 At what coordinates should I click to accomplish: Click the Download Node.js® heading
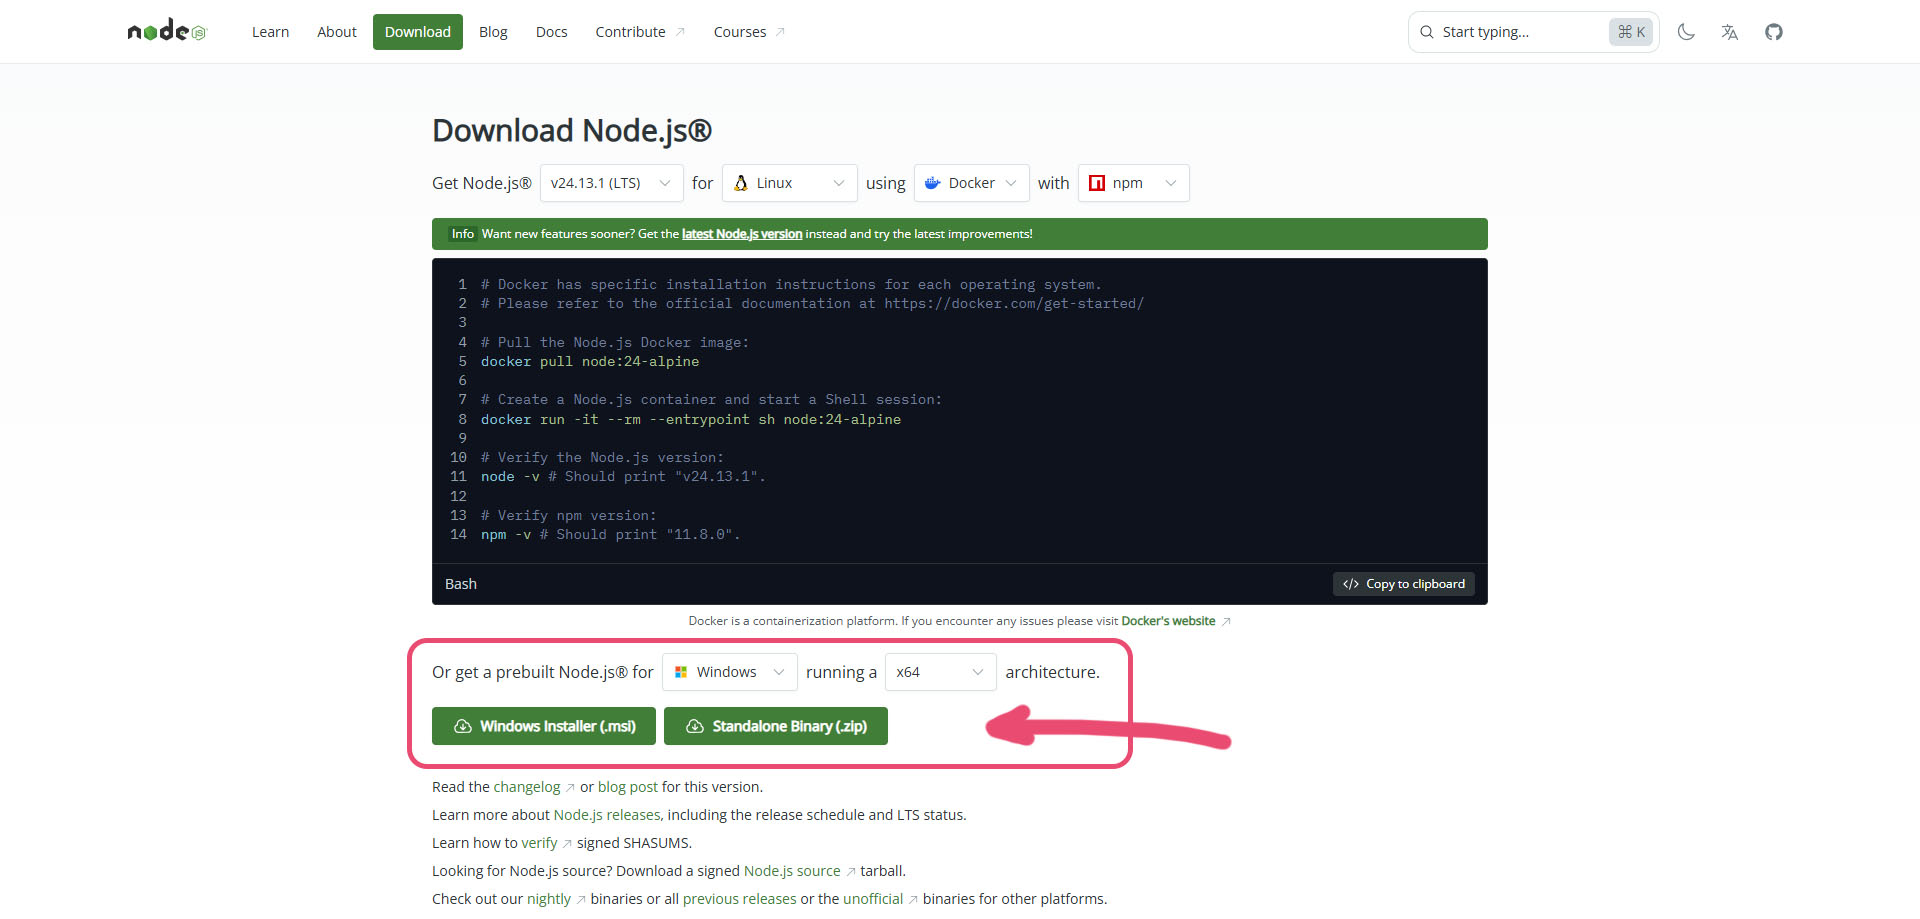572,131
